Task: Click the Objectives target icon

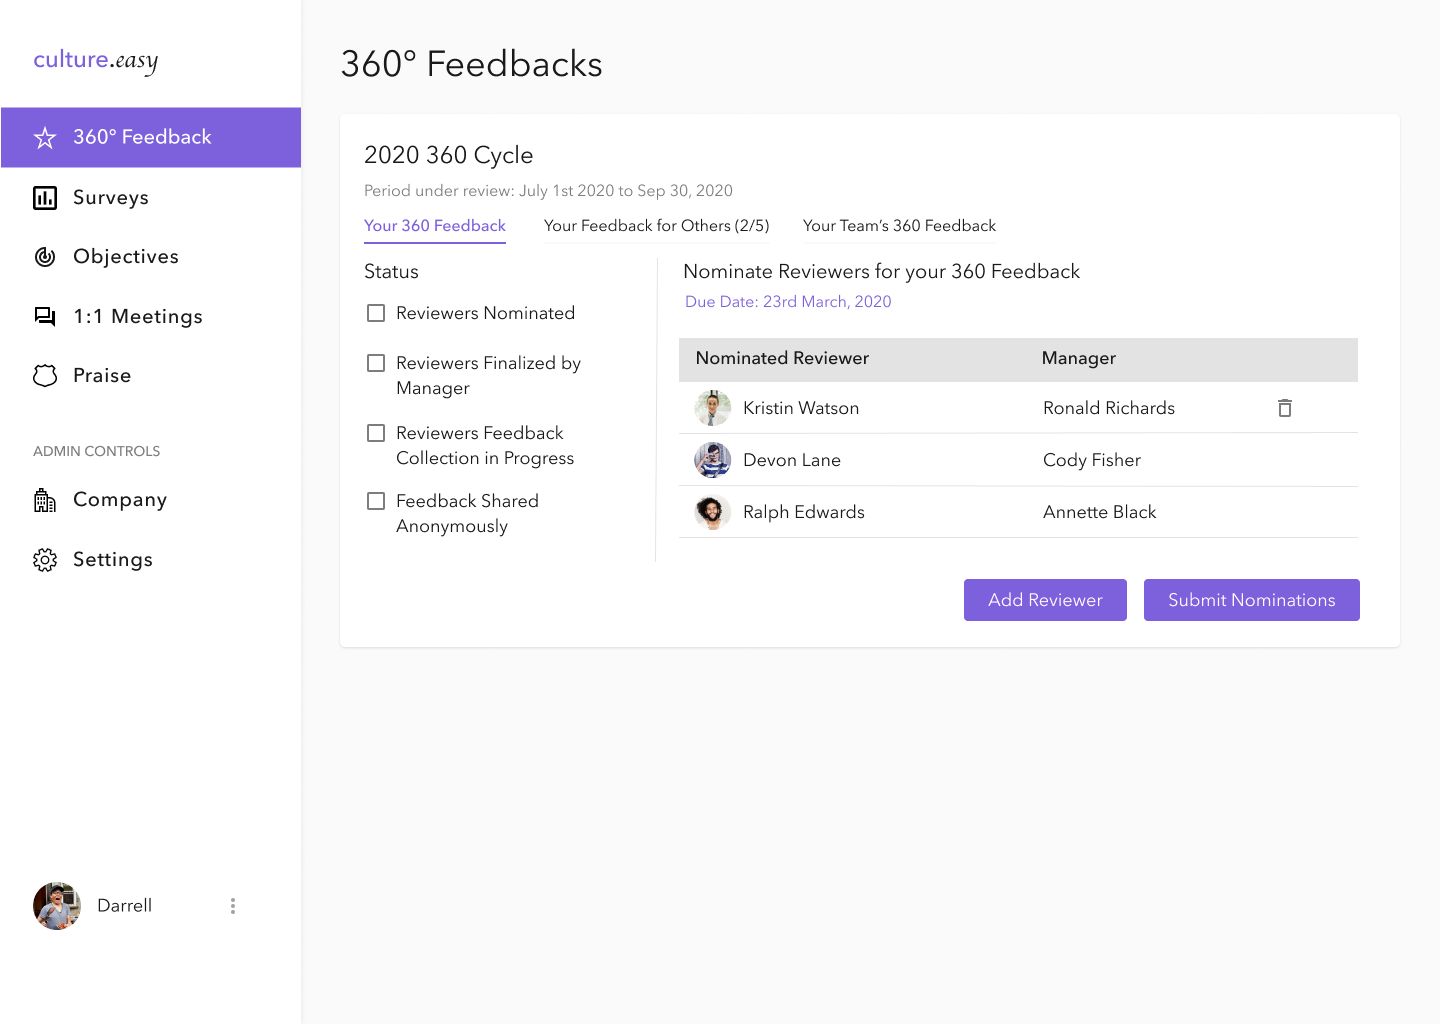Action: [45, 257]
